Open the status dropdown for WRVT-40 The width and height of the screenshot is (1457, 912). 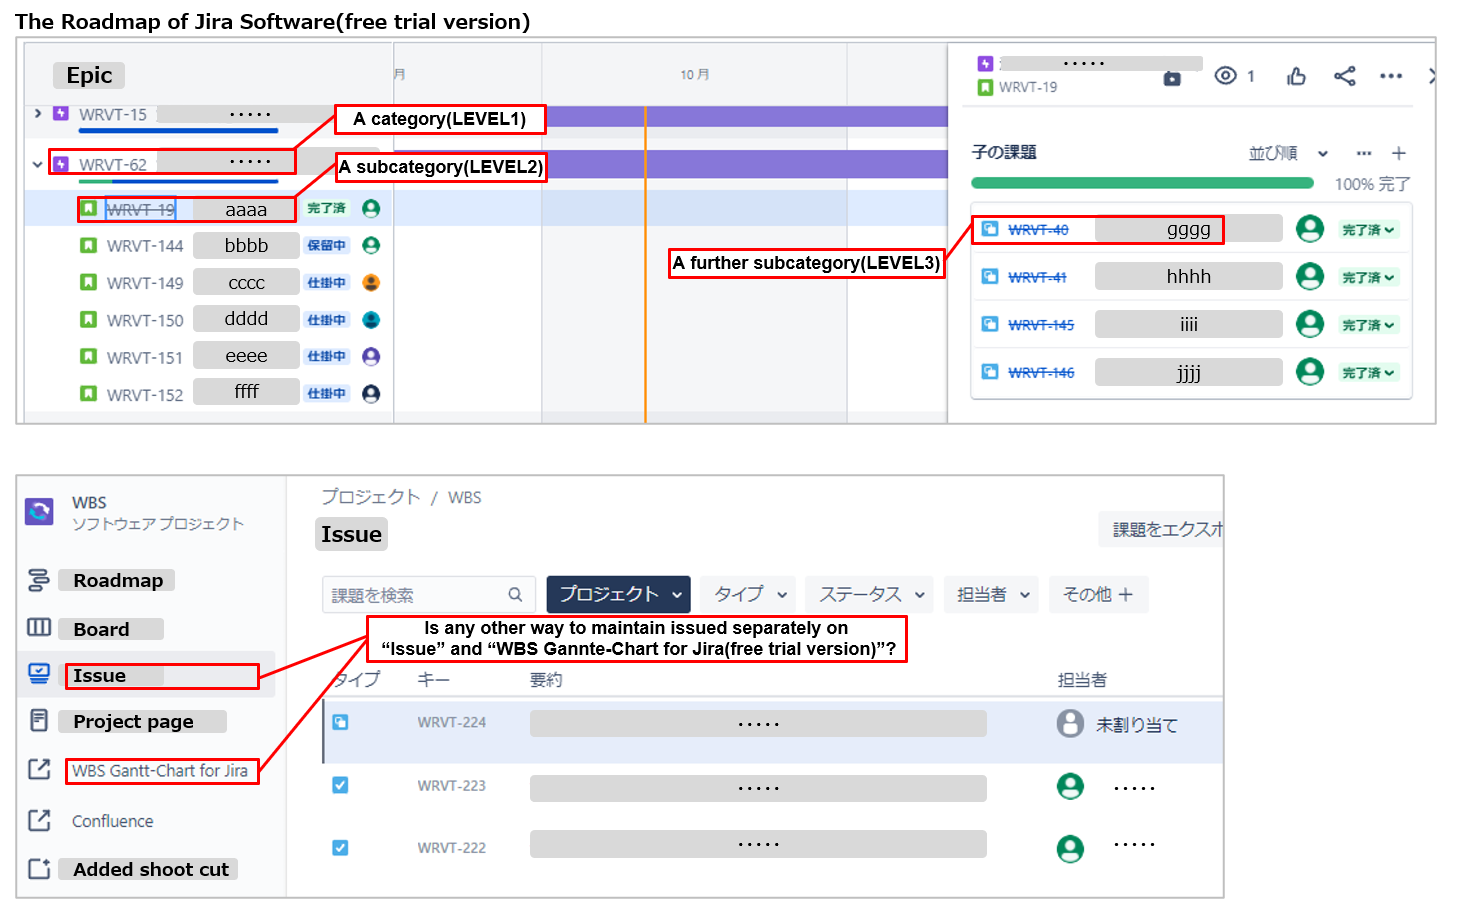pyautogui.click(x=1368, y=230)
